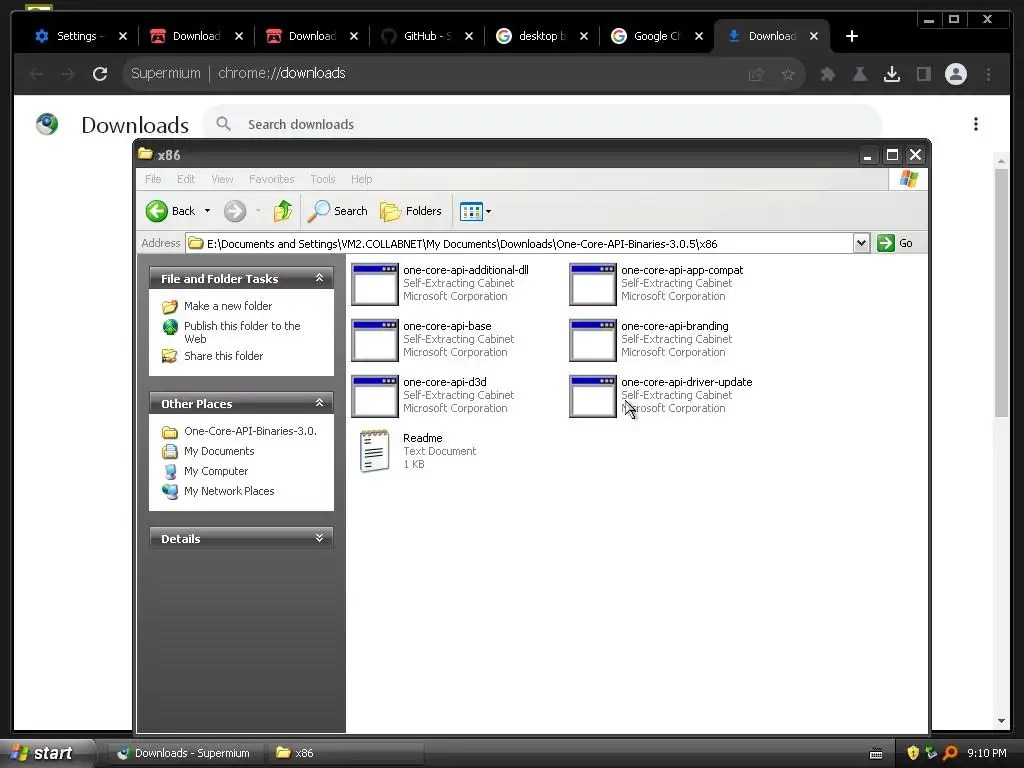The image size is (1024, 768).
Task: Open the View menu in Explorer
Action: pyautogui.click(x=222, y=179)
